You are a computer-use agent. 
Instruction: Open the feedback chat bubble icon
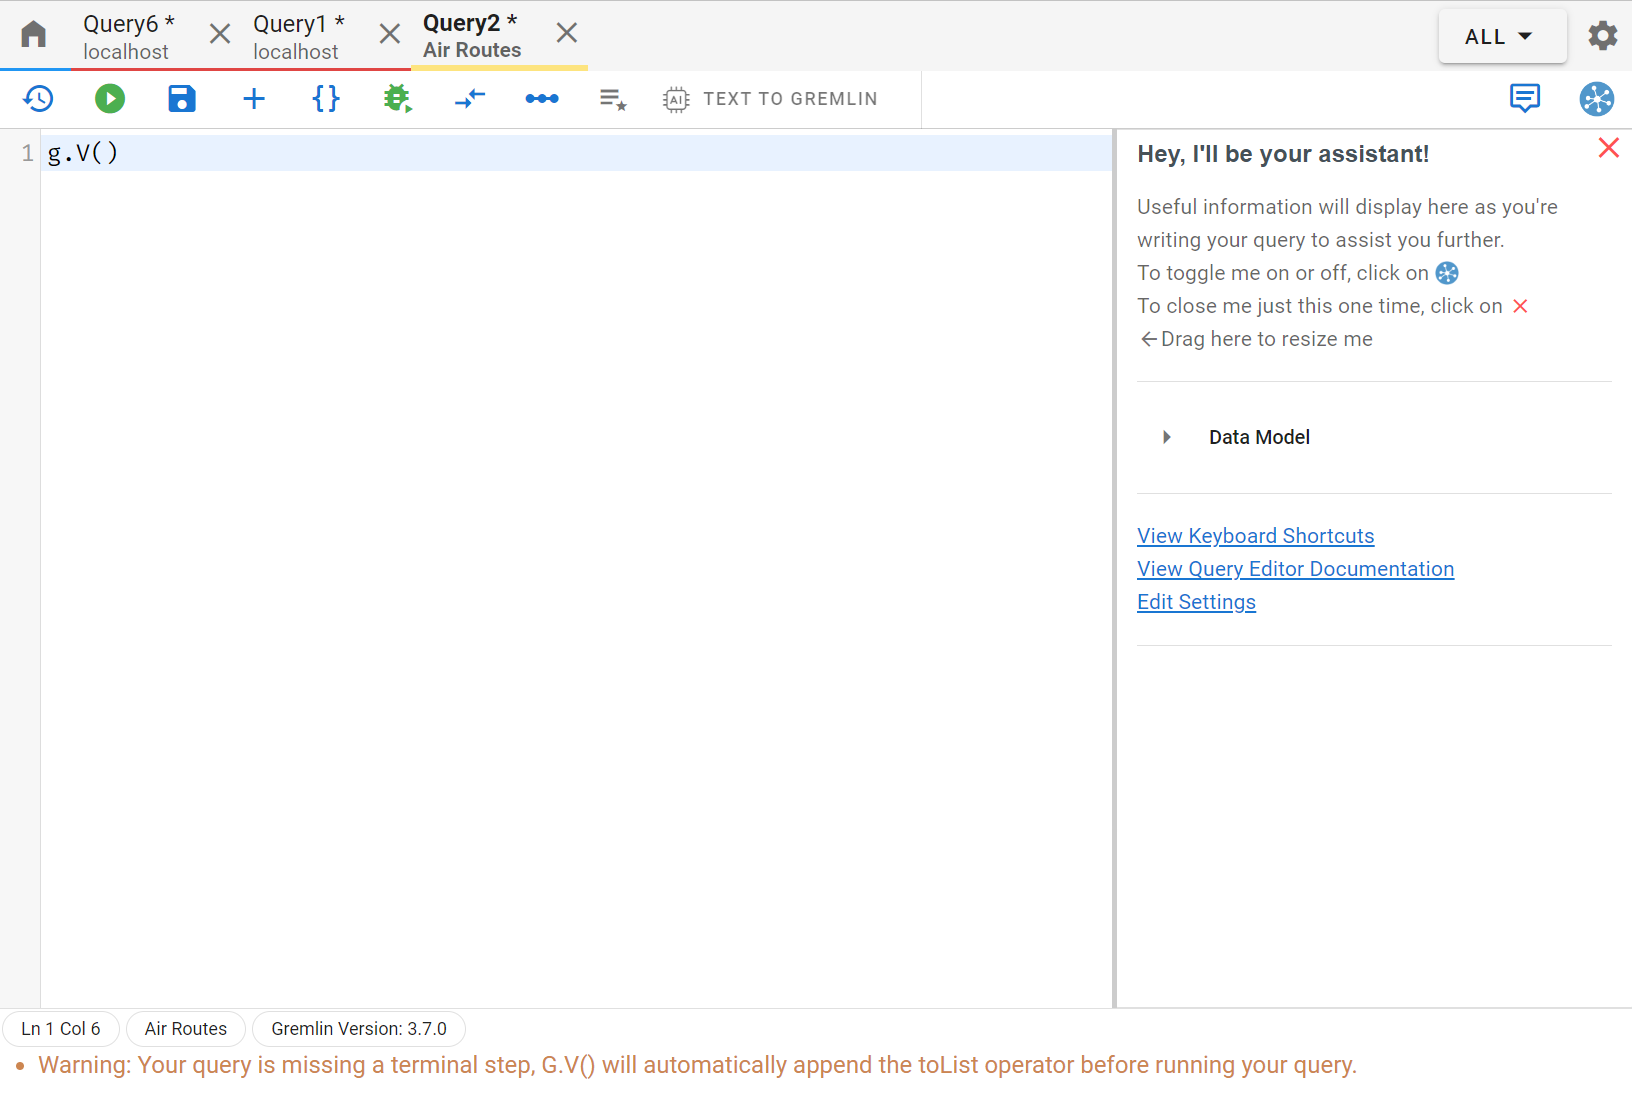point(1525,98)
